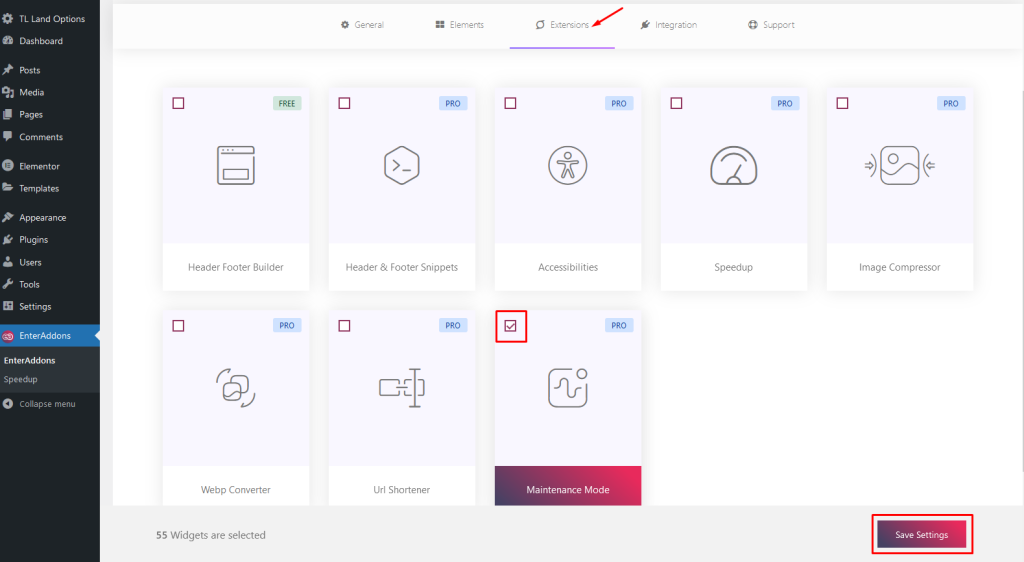Click the Comments bubble icon
This screenshot has height=562, width=1024.
pyautogui.click(x=8, y=136)
